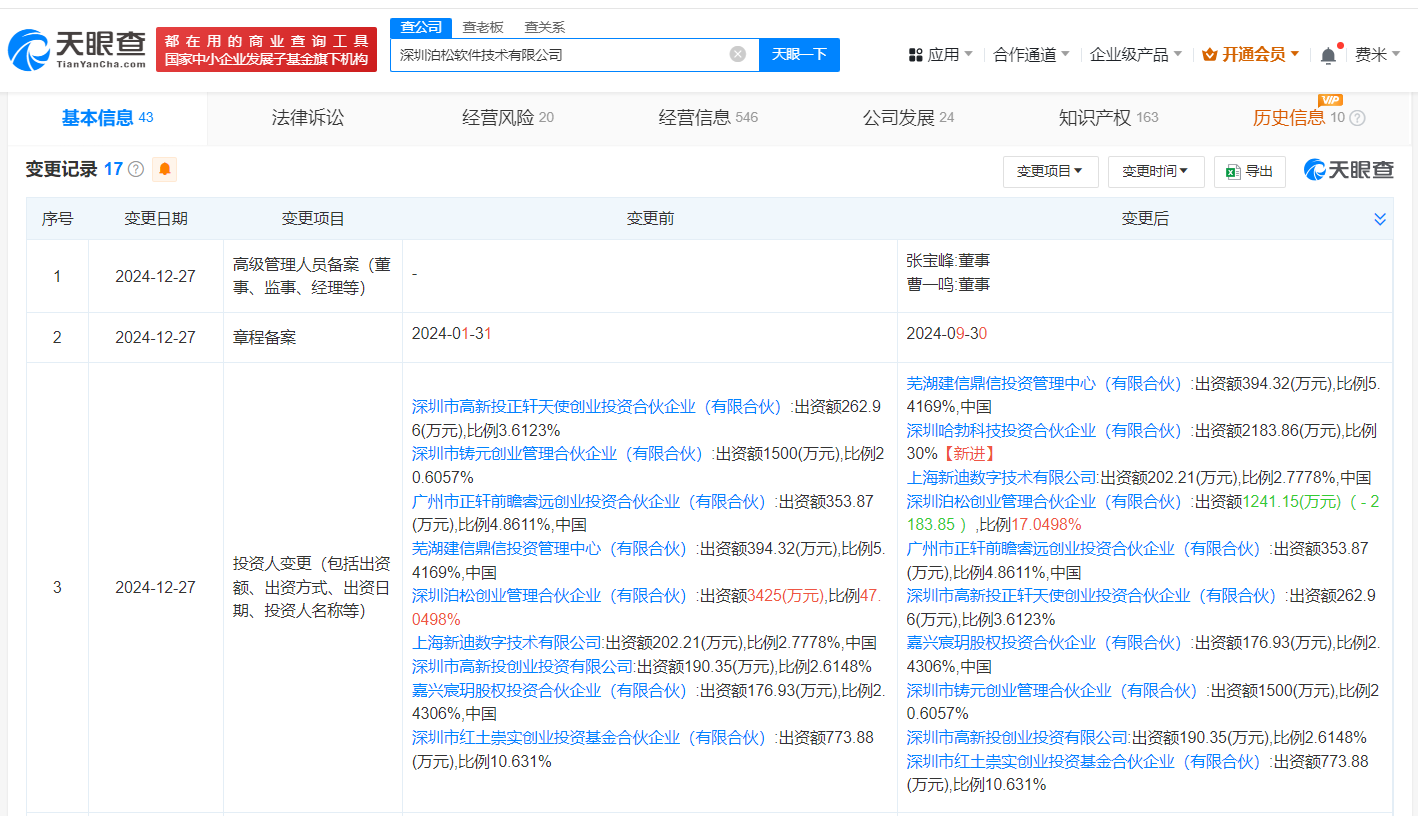Open 芜湖建信鼎信投资管理中心 link in 变更前
This screenshot has height=816, width=1418.
[x=554, y=548]
